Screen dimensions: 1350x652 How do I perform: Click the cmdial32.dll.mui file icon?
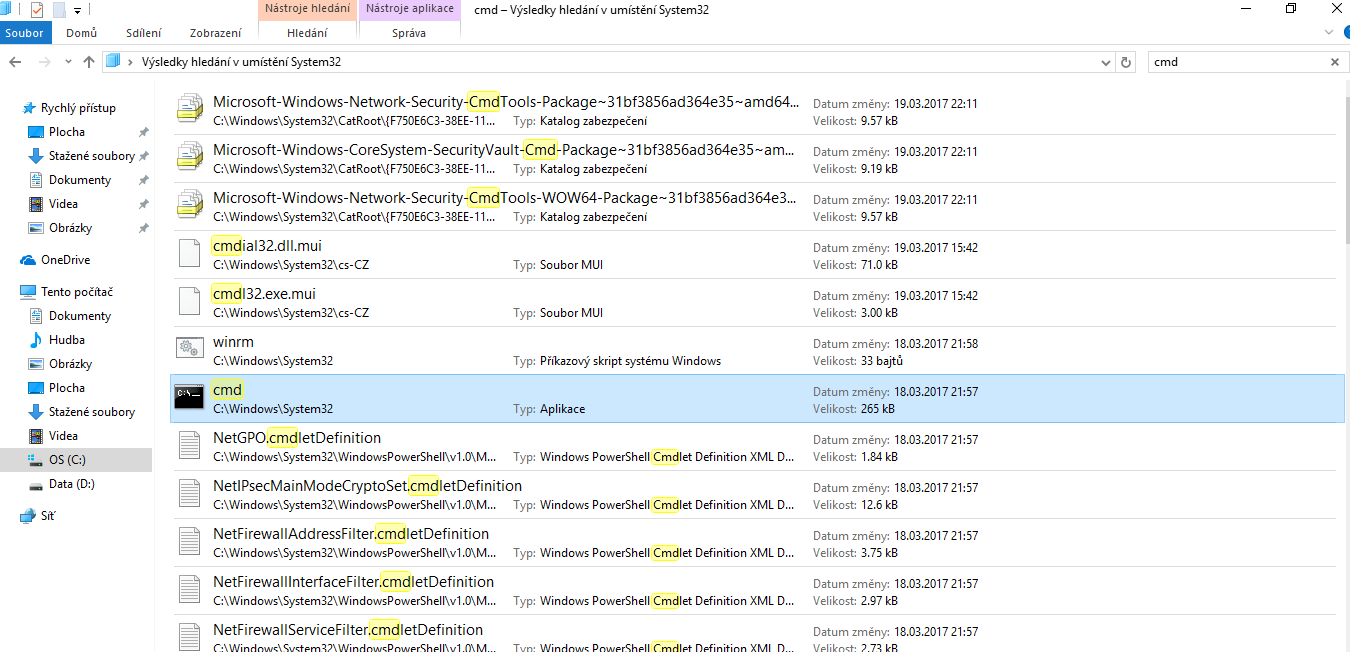190,254
